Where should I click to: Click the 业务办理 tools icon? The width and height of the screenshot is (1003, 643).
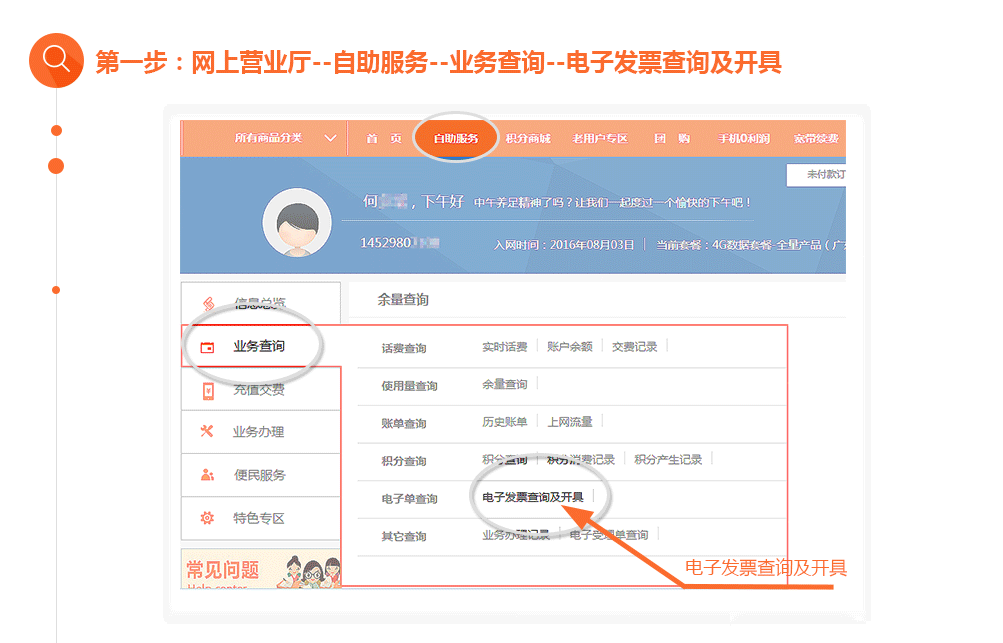click(x=207, y=431)
